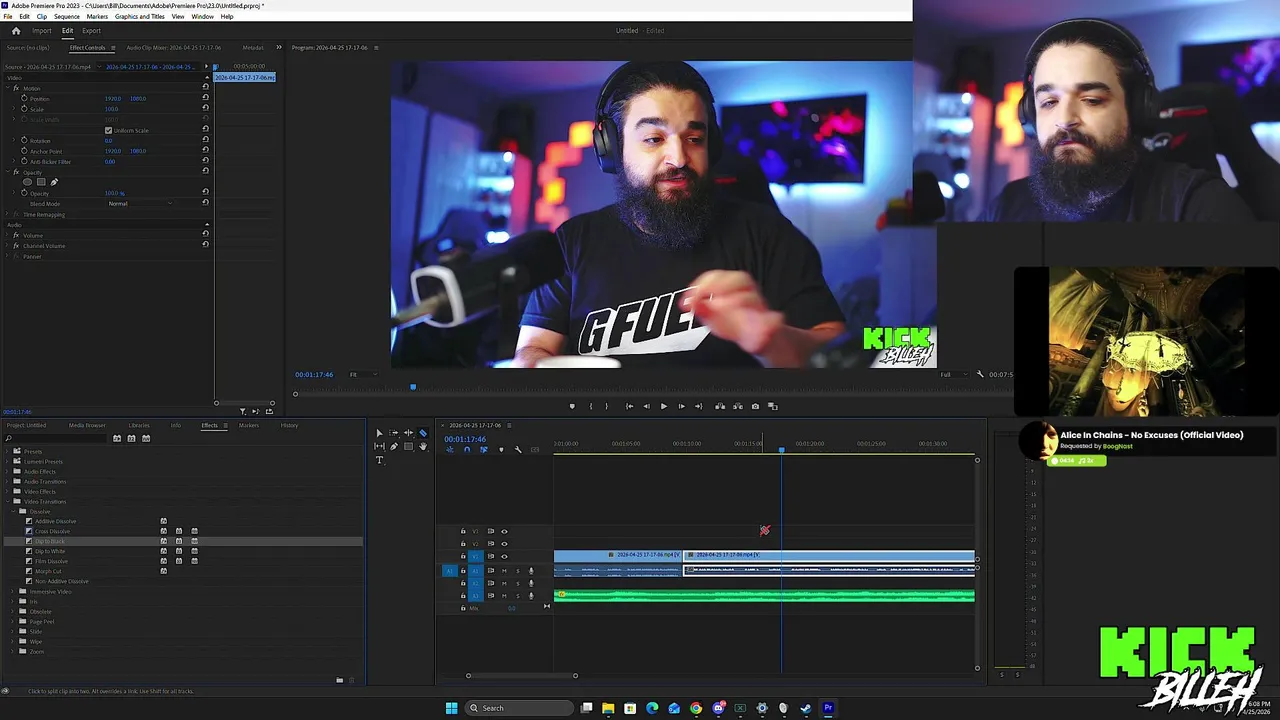This screenshot has width=1280, height=720.
Task: Open the Markers menu
Action: [x=97, y=17]
